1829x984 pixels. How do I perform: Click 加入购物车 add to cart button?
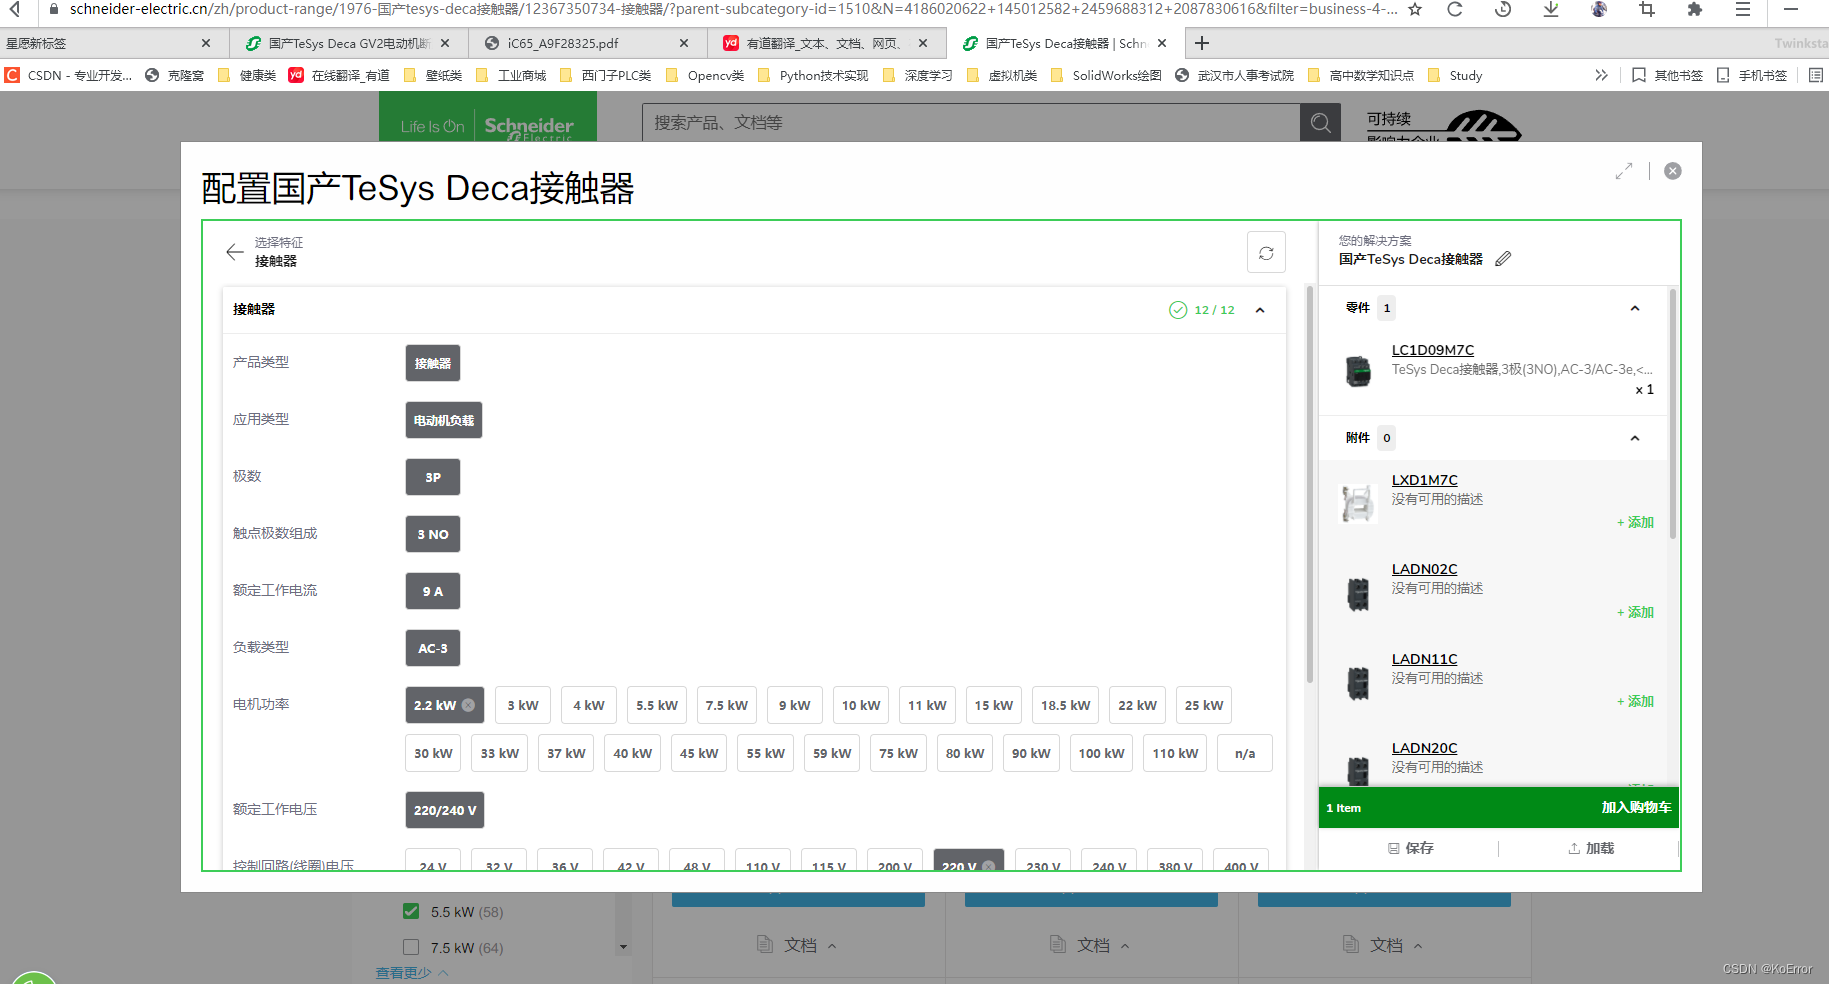1636,807
